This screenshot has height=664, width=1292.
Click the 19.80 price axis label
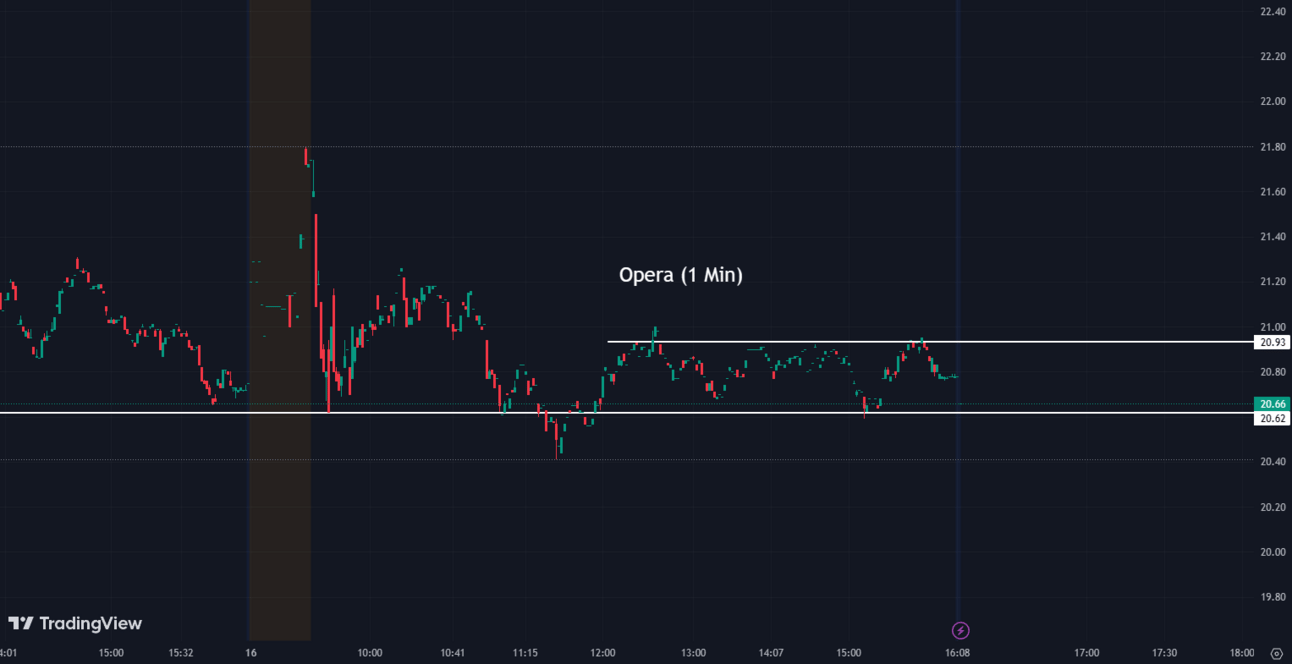tap(1273, 597)
